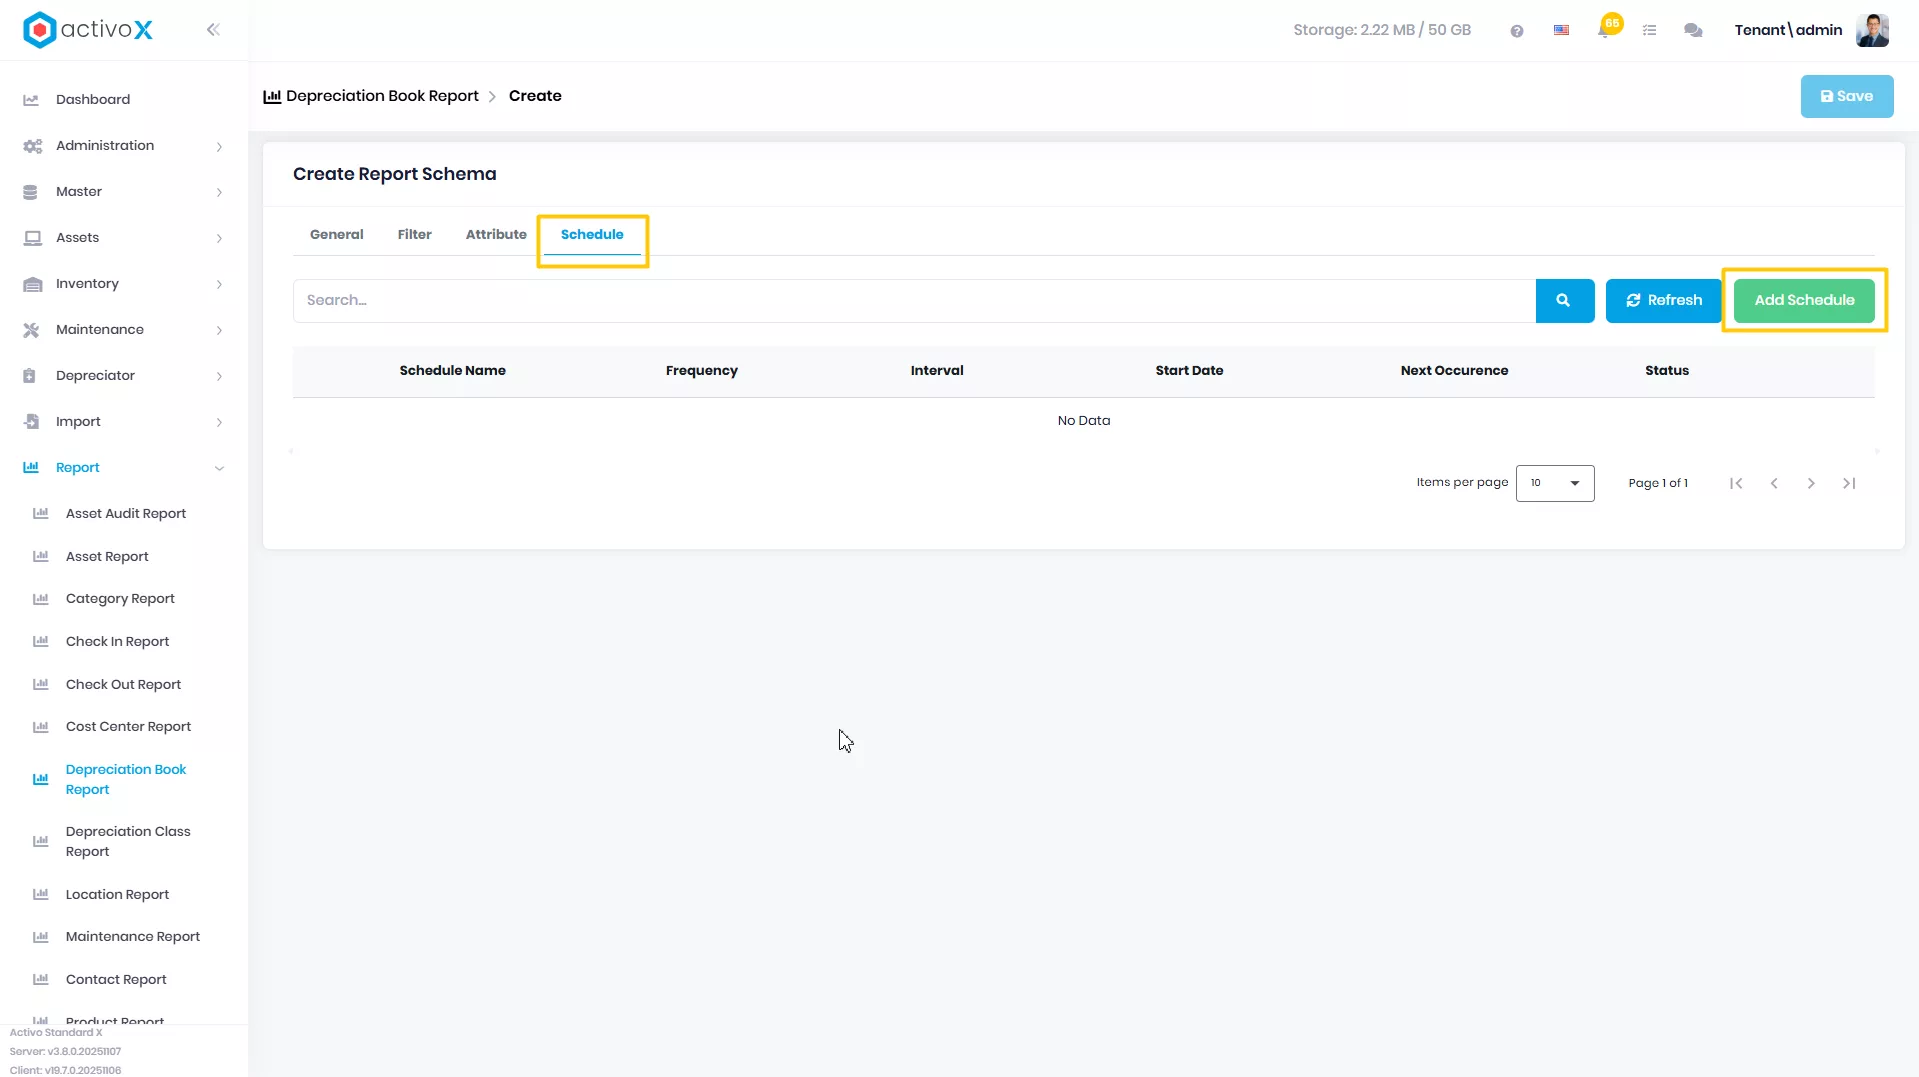
Task: Click the Inventory warehouse icon
Action: point(32,284)
